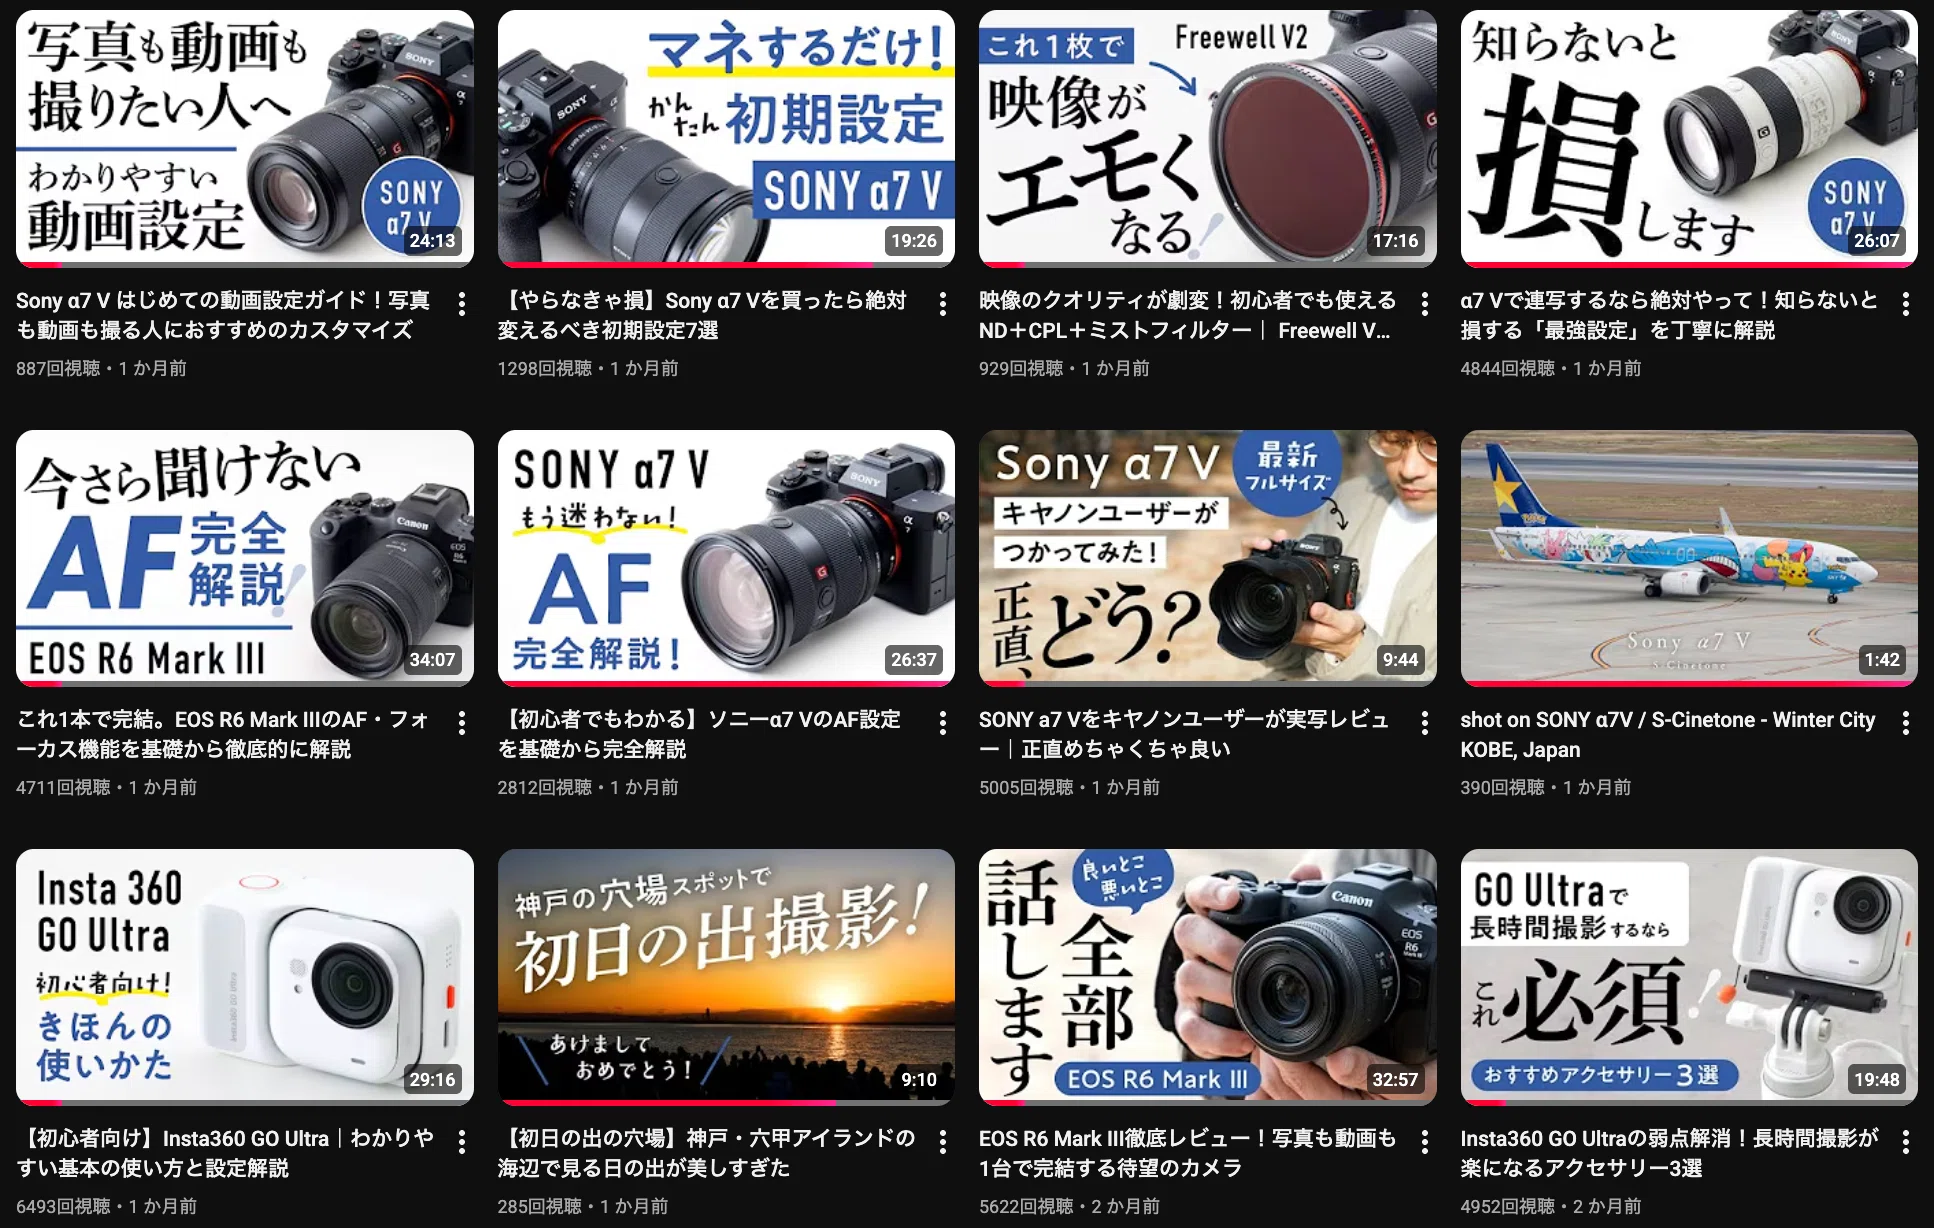Open more options for Sony α7 V 動画設定ガイド video
1934x1228 pixels.
click(461, 304)
